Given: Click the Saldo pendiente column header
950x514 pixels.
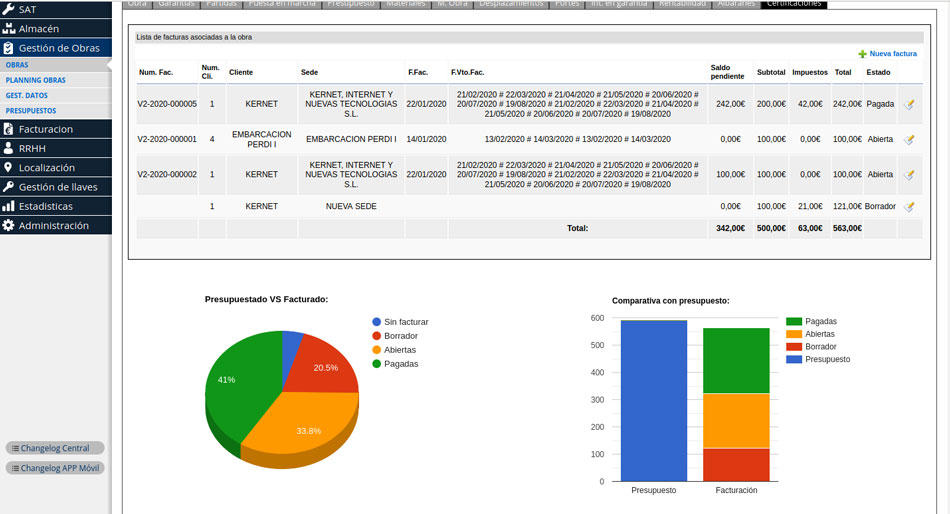Looking at the screenshot, I should pos(727,72).
